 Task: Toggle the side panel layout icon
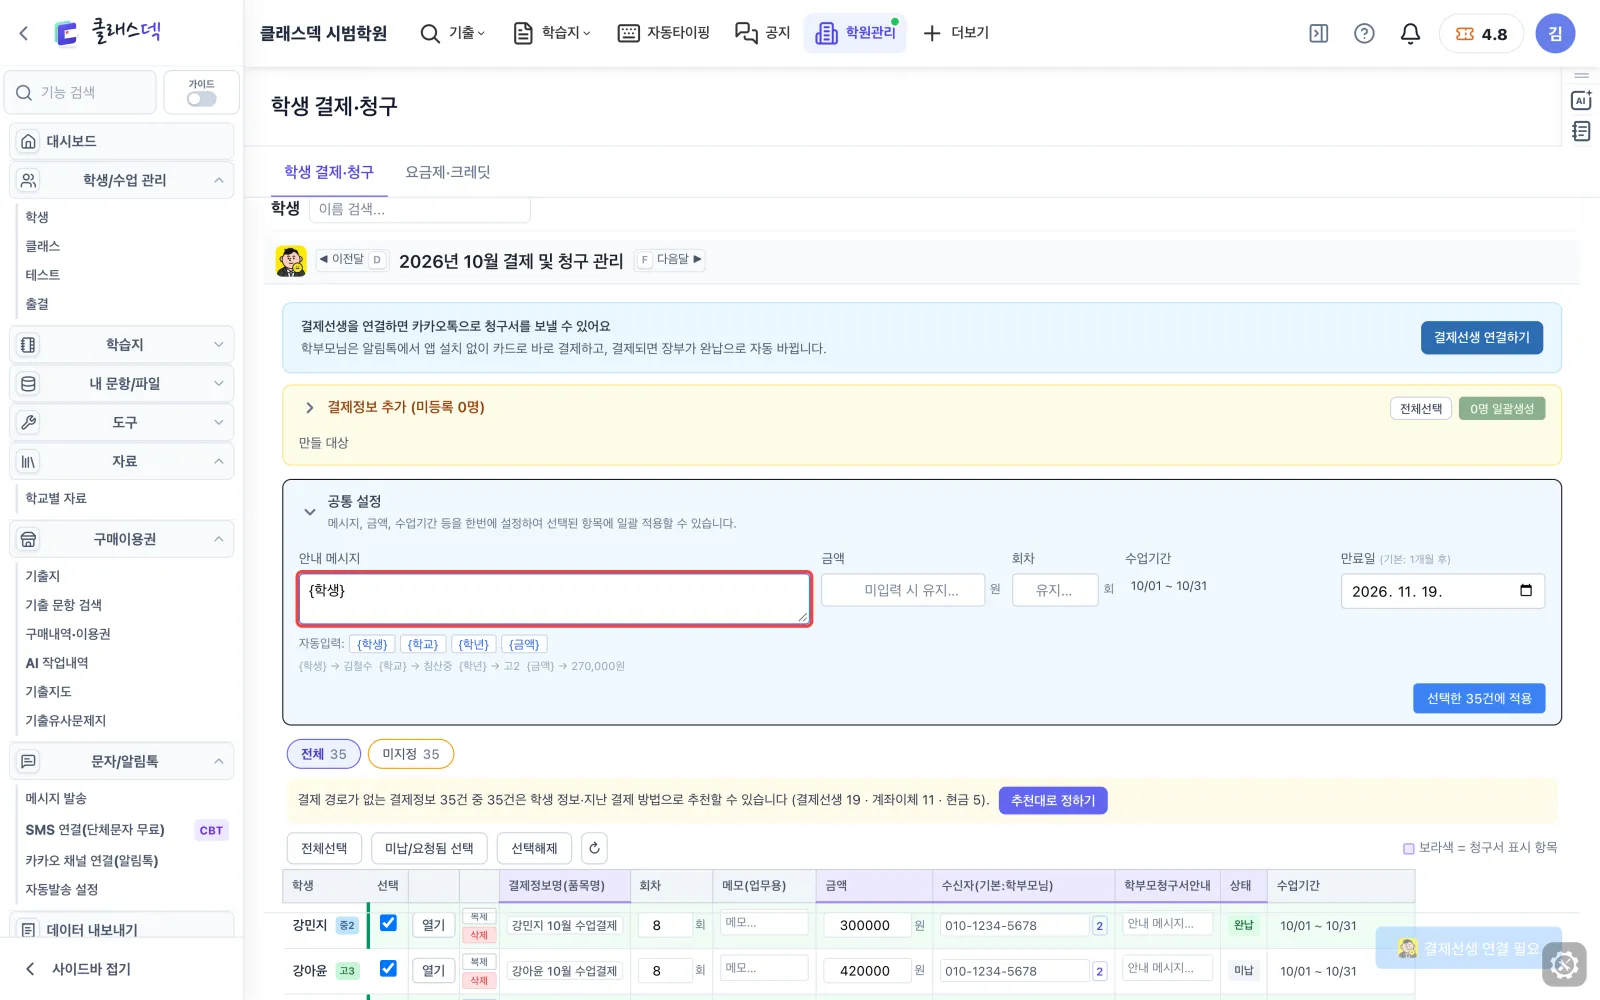[x=1319, y=34]
